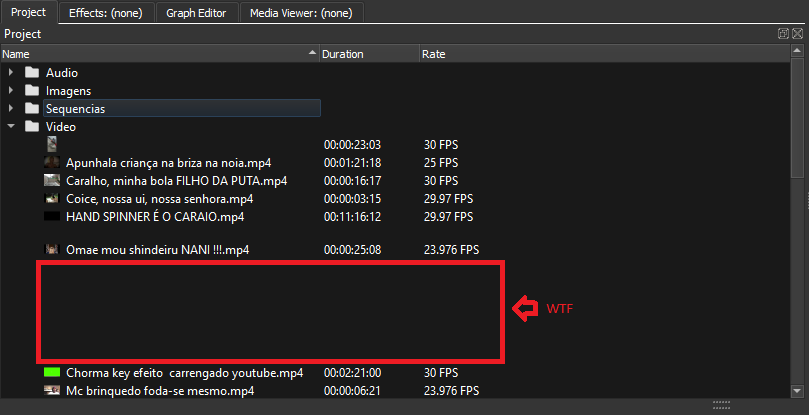Sort by the Name column header
The width and height of the screenshot is (809, 415).
coord(160,54)
